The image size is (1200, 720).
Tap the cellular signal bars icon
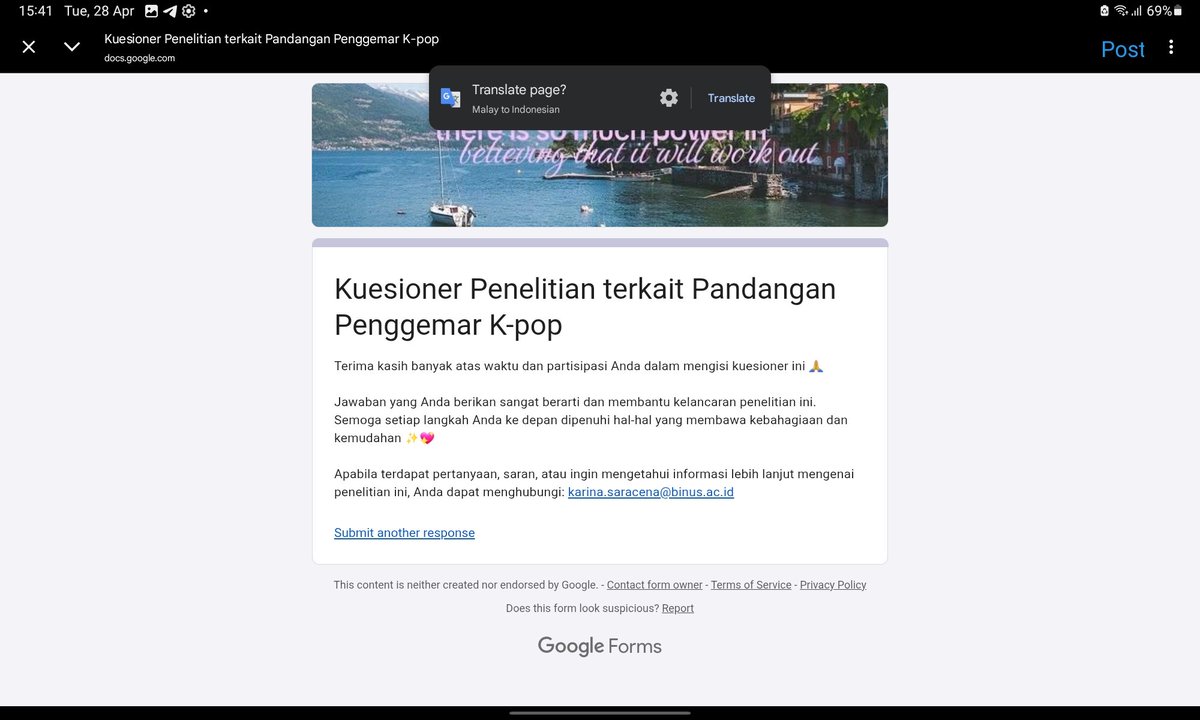[x=1137, y=11]
